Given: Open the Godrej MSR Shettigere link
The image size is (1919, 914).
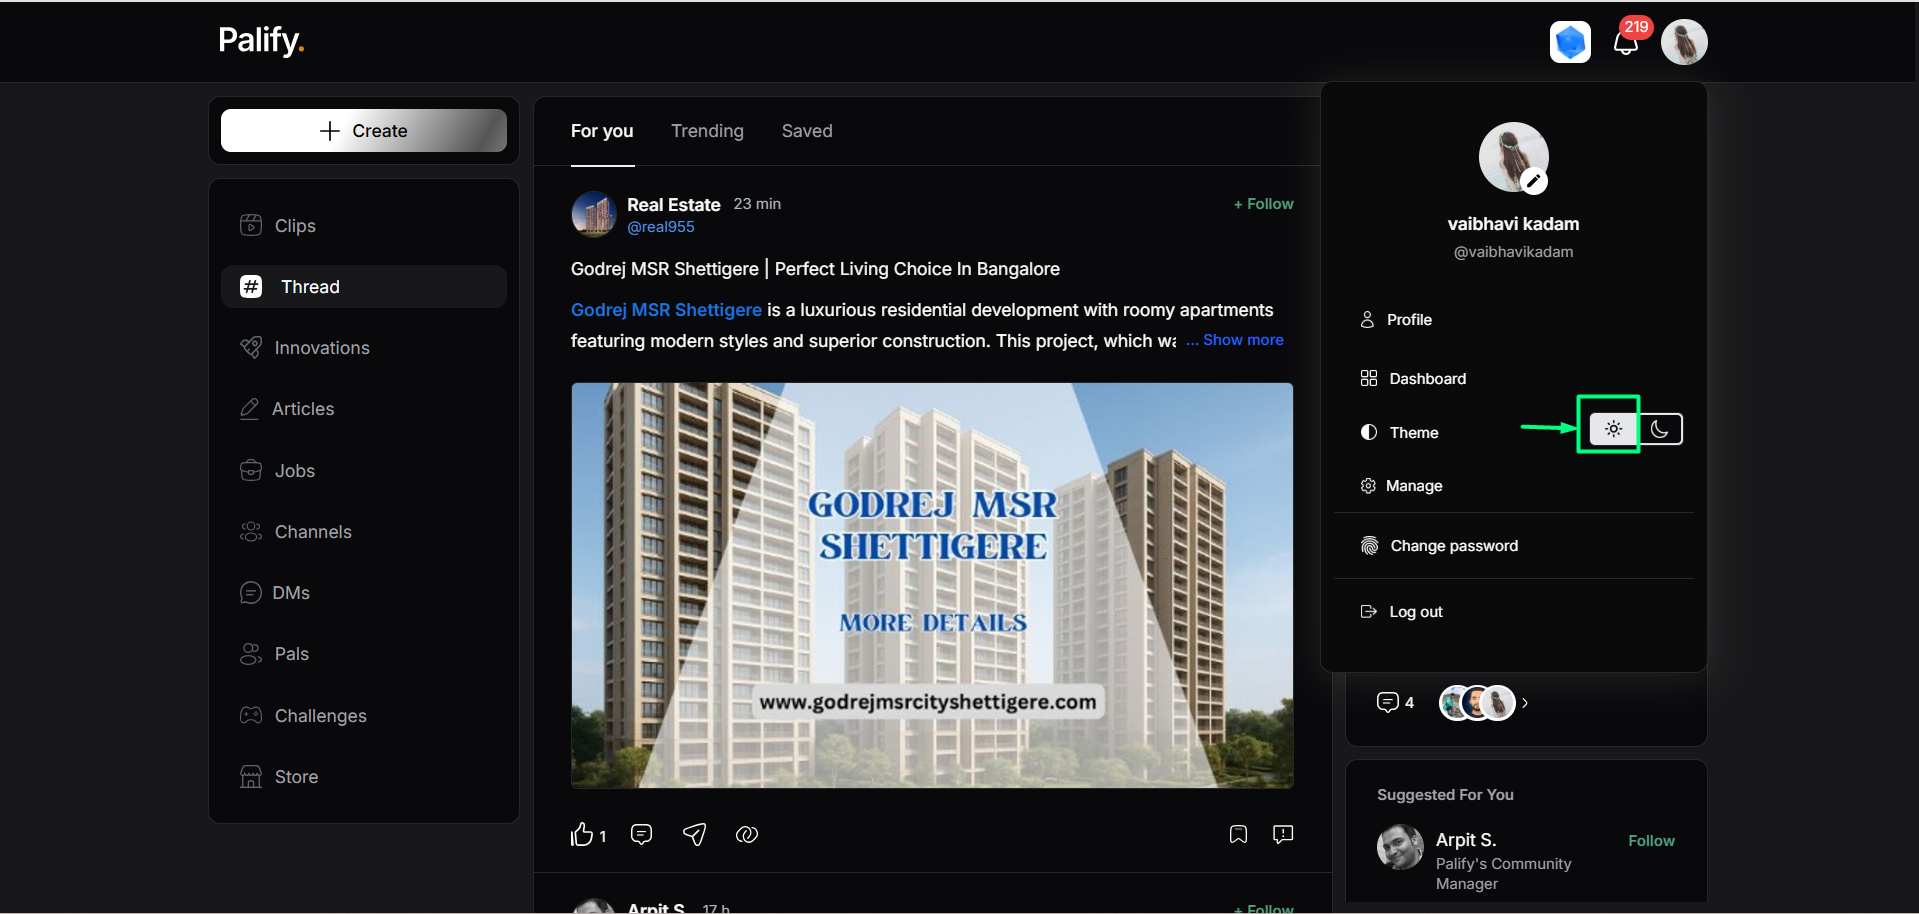Looking at the screenshot, I should click(x=666, y=310).
